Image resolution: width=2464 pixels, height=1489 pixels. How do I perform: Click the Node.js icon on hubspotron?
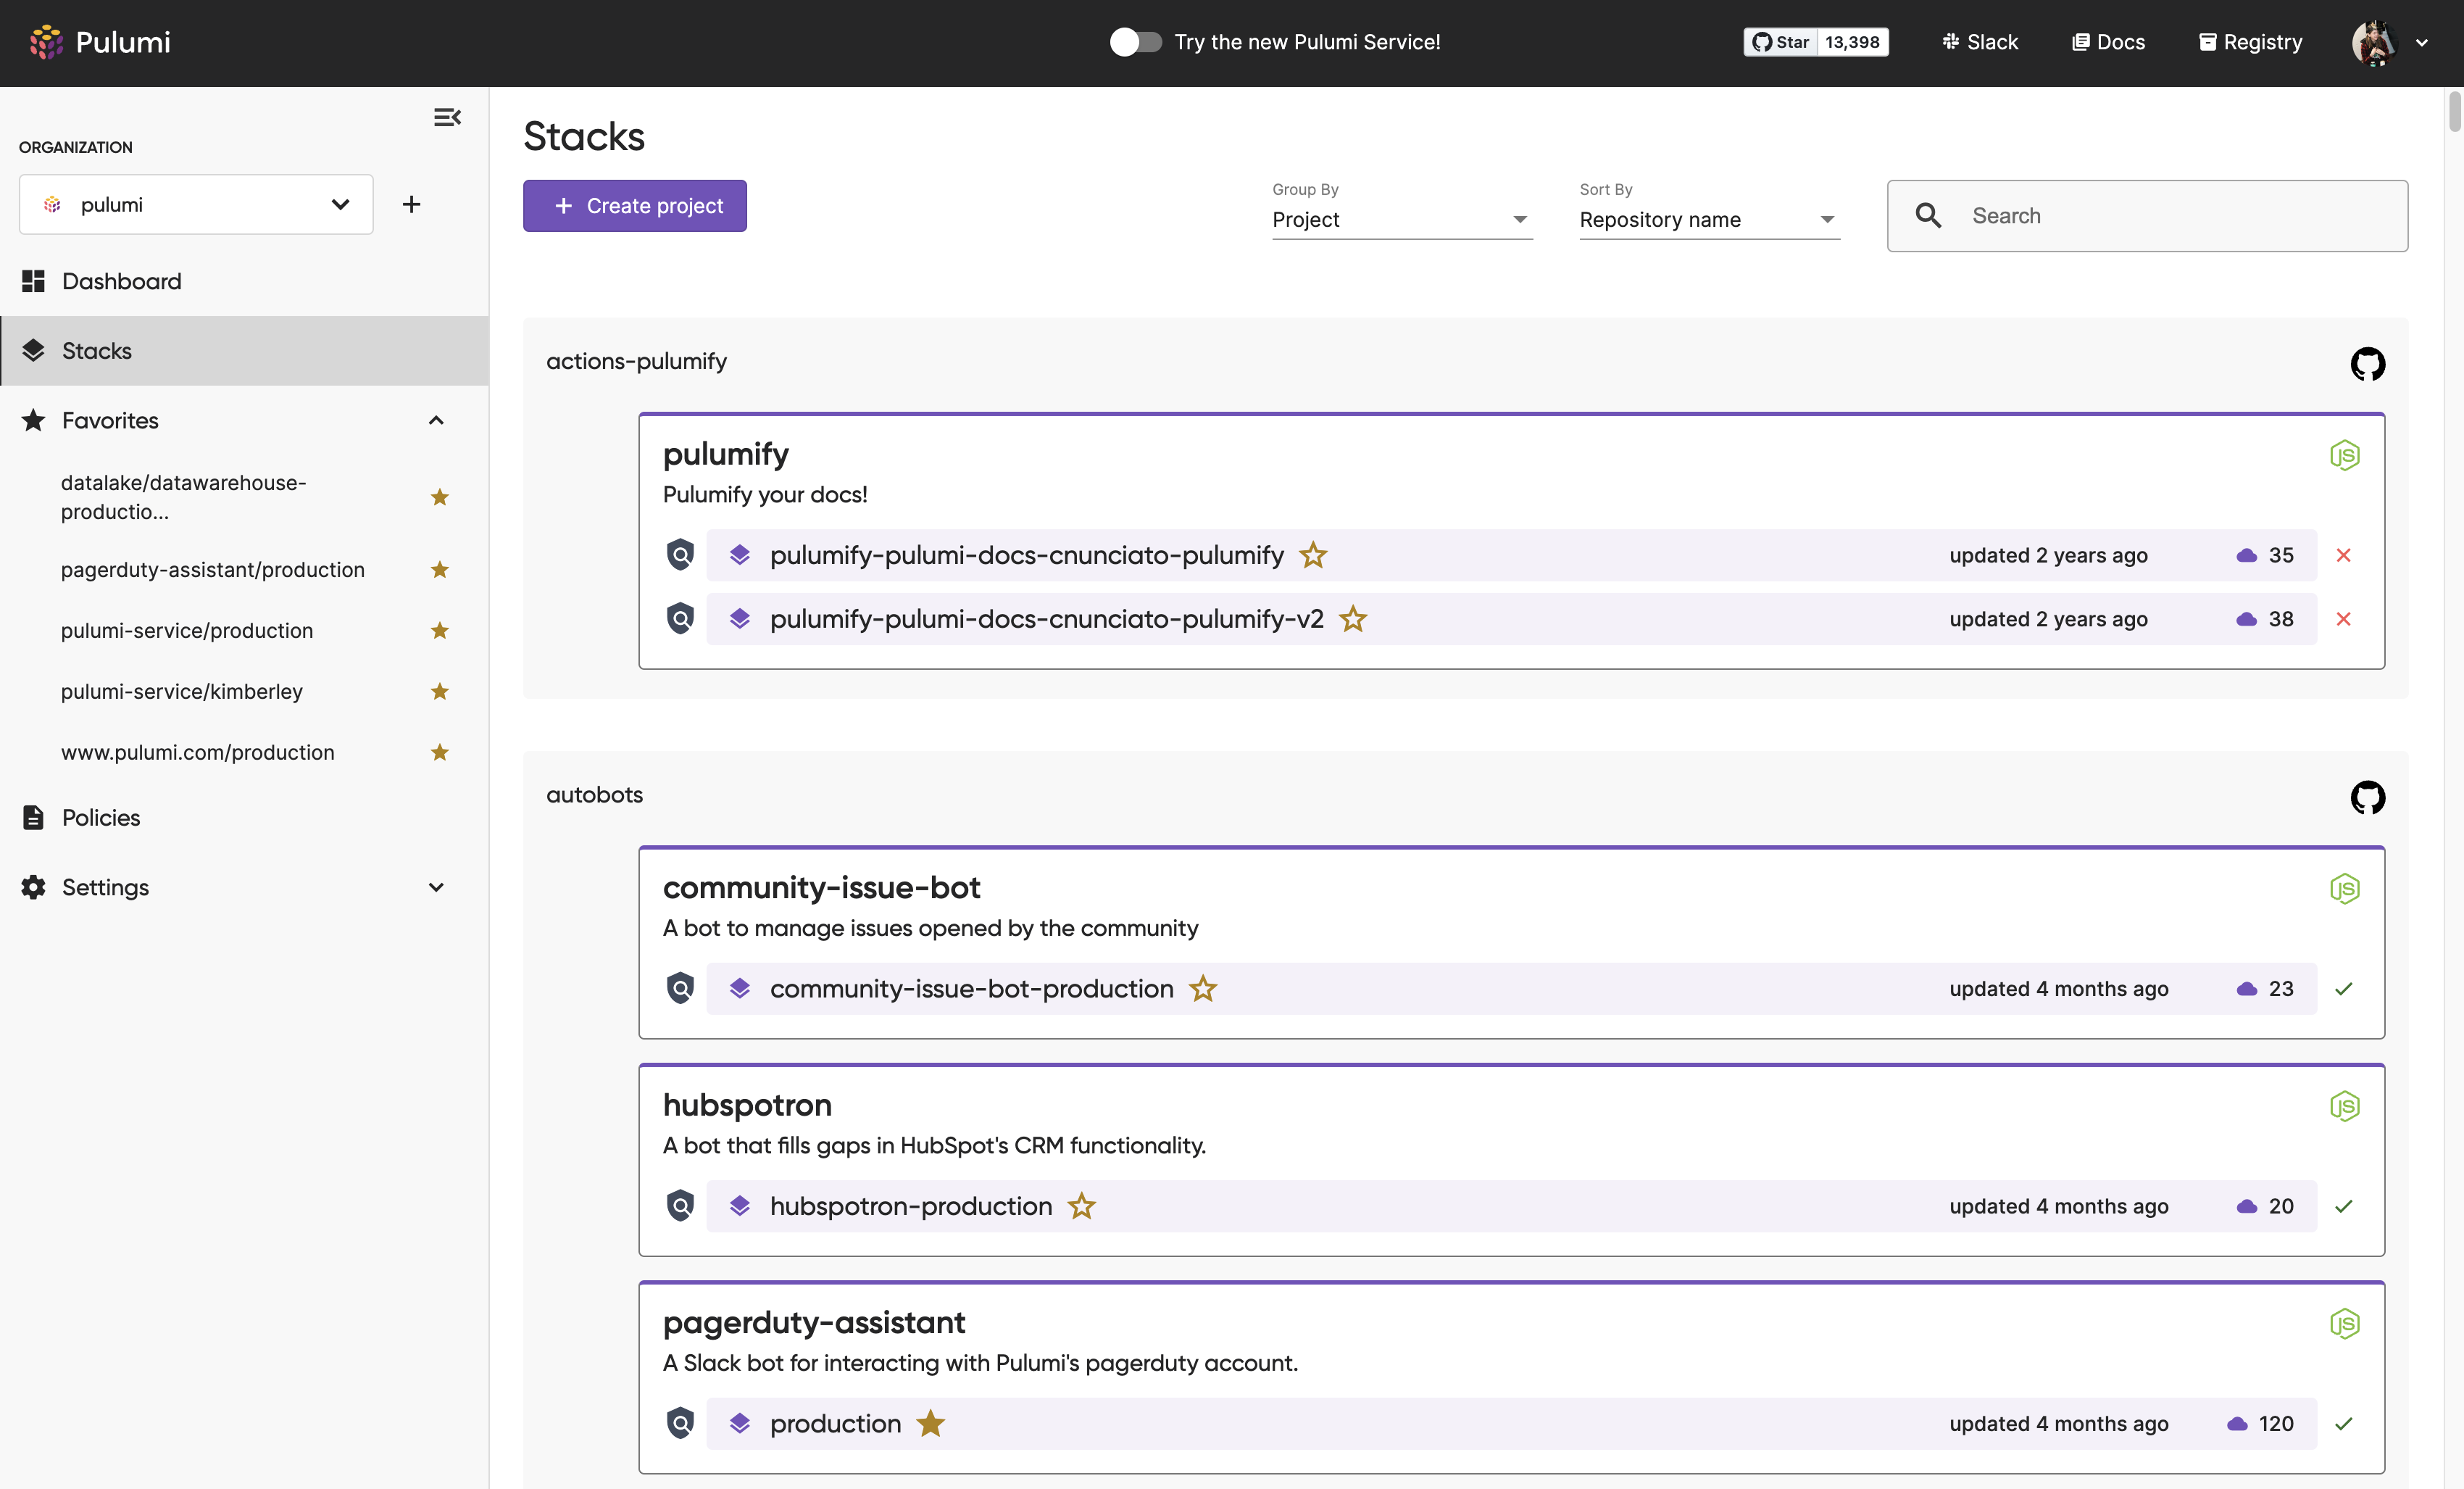(2344, 1106)
